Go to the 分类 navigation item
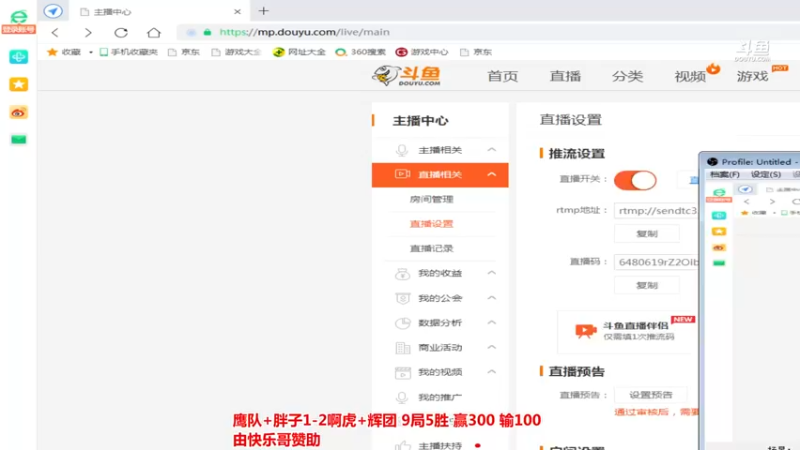 point(628,76)
